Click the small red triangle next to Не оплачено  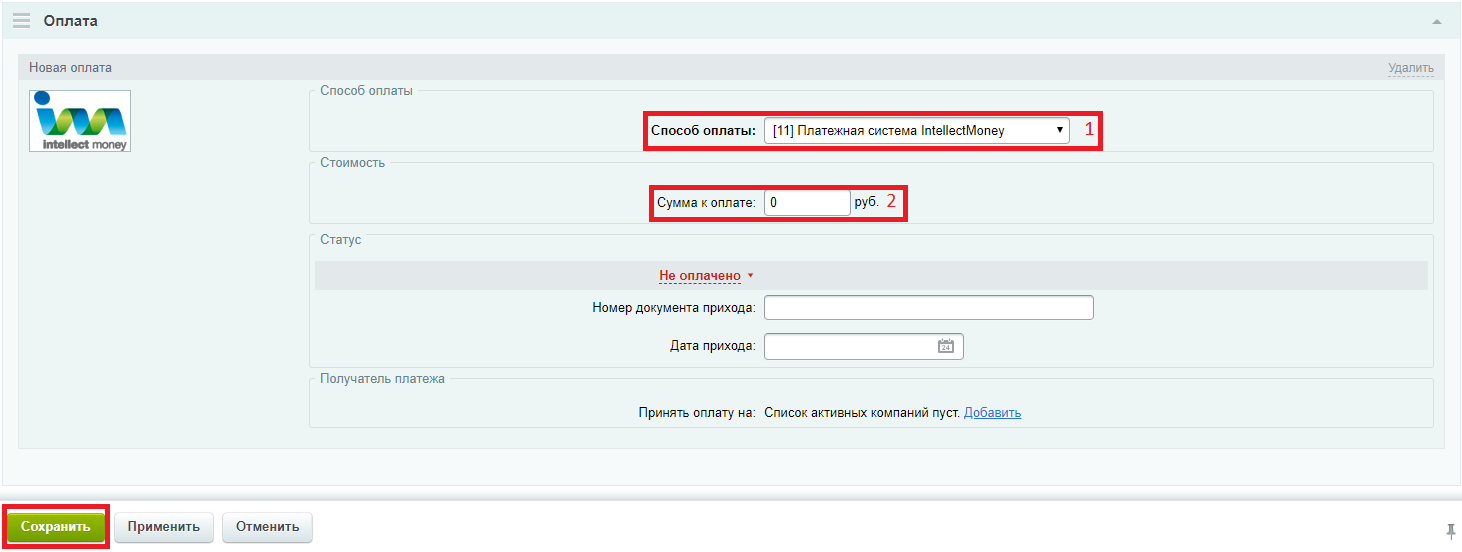pyautogui.click(x=750, y=276)
